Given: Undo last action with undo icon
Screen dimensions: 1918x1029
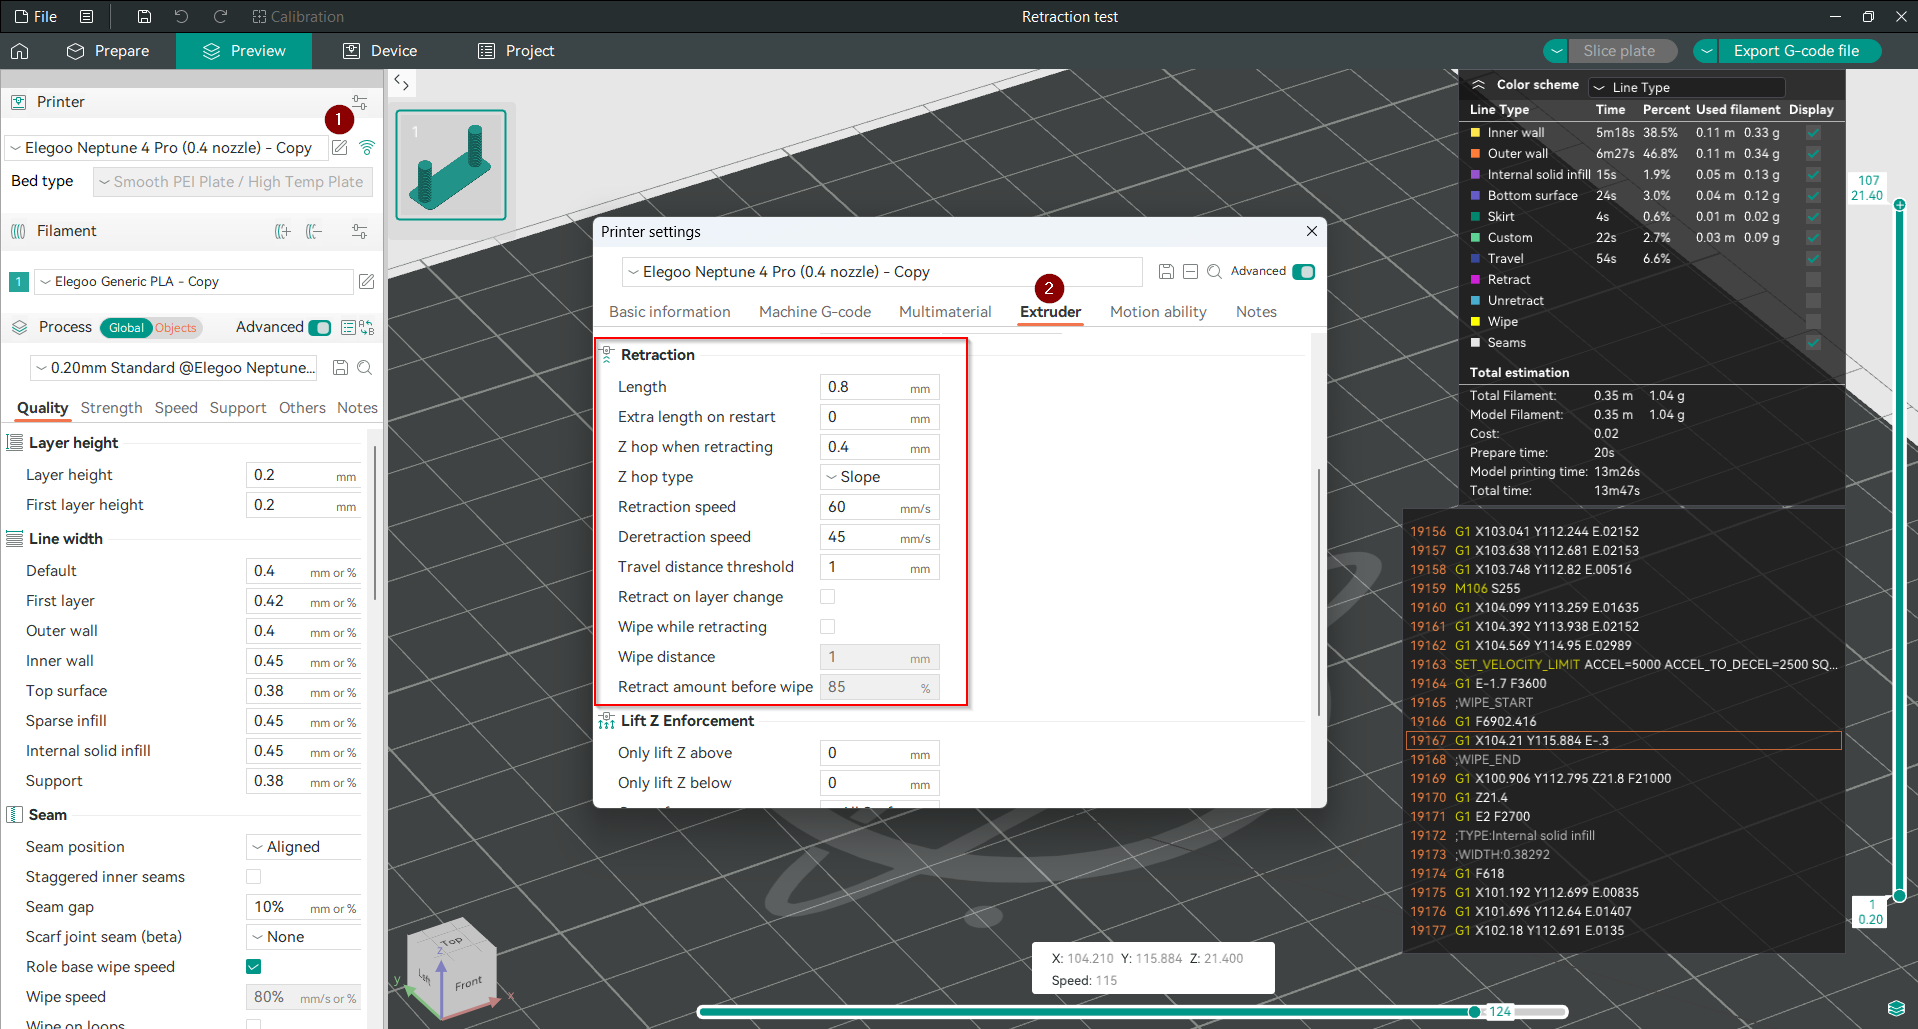Looking at the screenshot, I should coord(181,16).
